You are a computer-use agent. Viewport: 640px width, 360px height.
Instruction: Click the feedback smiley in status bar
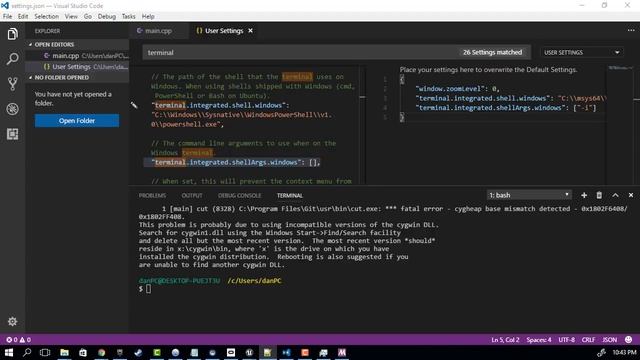[x=628, y=340]
